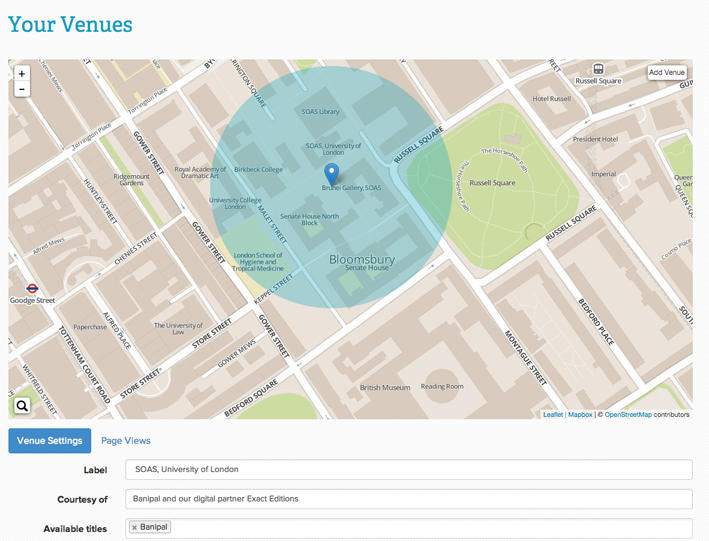Edit the Courtesy of input field
Screen dimensions: 709x541
[x=409, y=499]
